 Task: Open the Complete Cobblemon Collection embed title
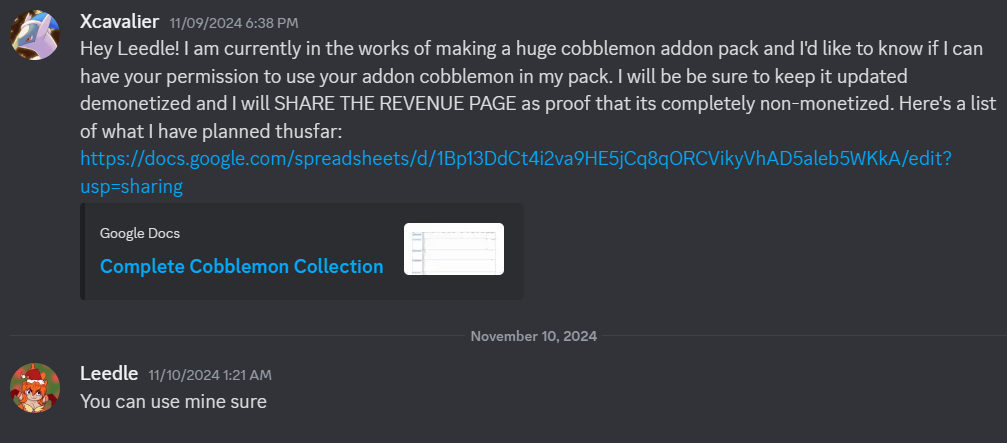[x=241, y=266]
